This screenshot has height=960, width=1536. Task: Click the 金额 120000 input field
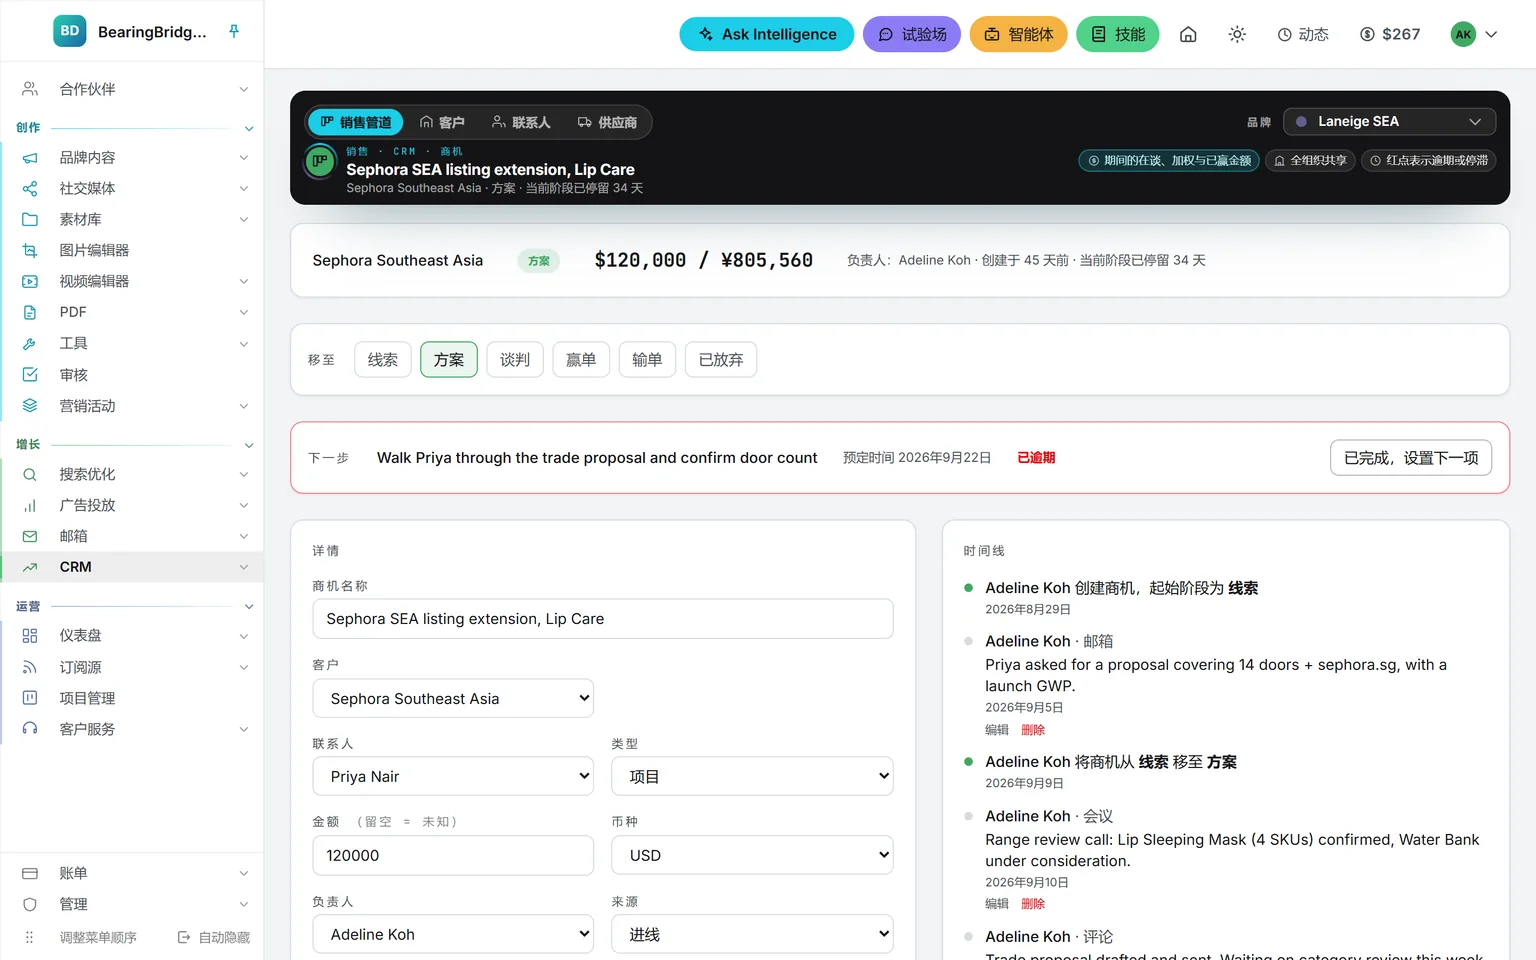(x=453, y=855)
